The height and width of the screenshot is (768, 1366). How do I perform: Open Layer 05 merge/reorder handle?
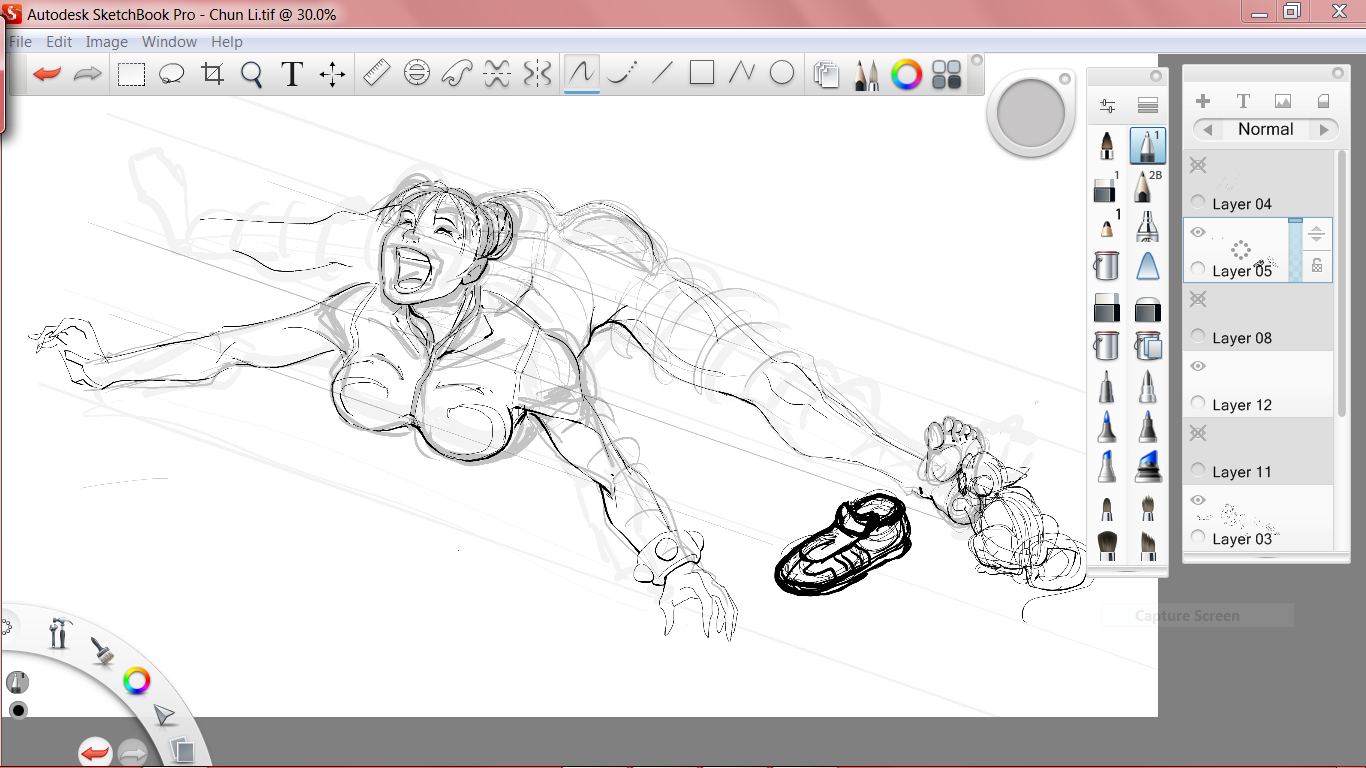pyautogui.click(x=1317, y=235)
